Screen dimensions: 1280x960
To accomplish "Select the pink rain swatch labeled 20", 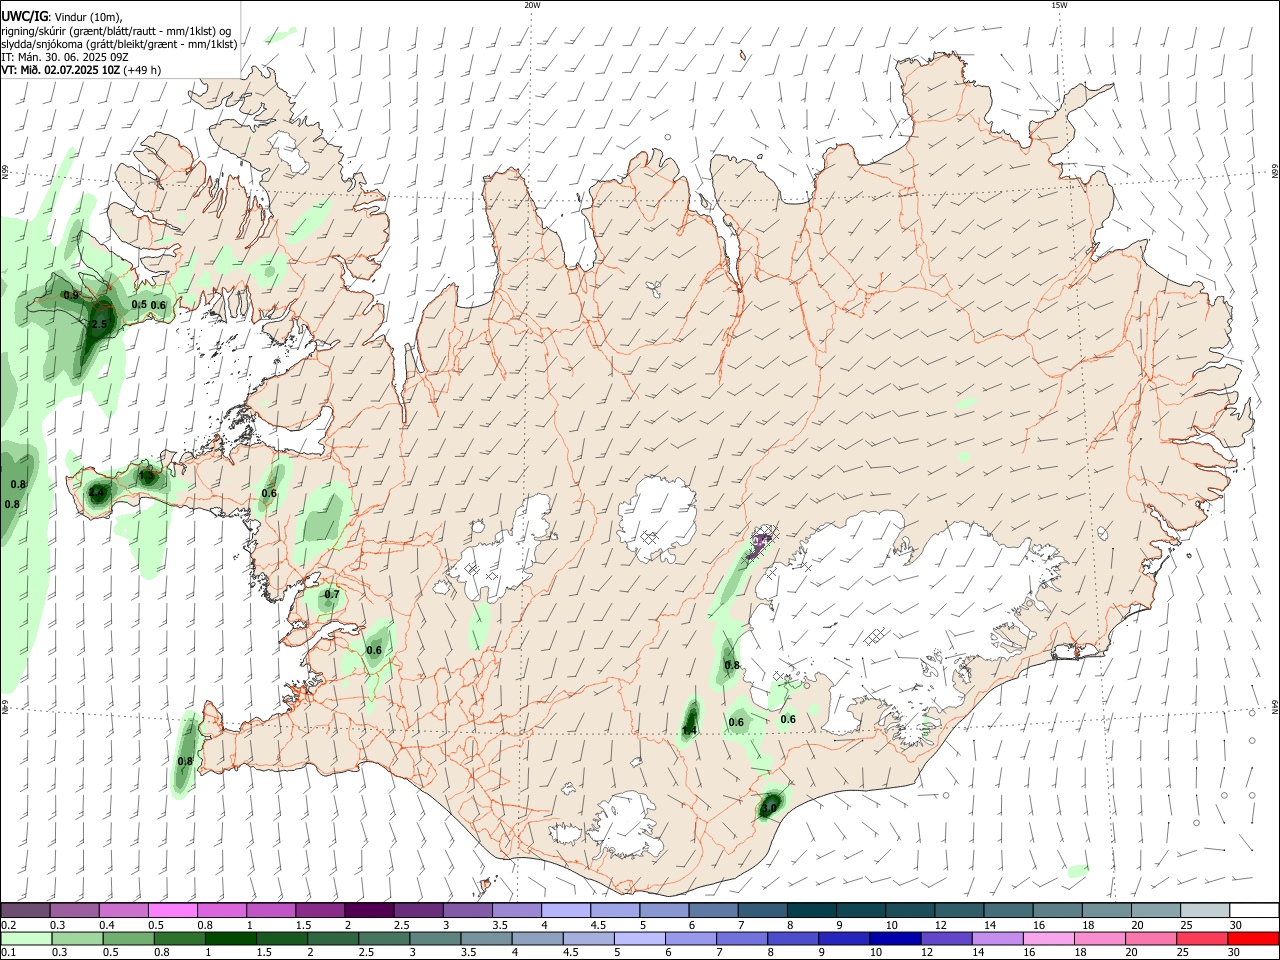I will tap(1151, 939).
